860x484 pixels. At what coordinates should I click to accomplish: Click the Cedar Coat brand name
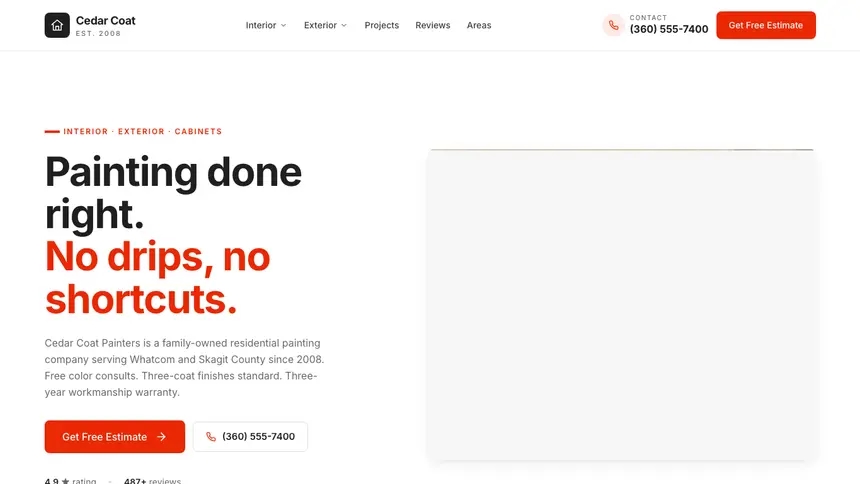point(105,20)
